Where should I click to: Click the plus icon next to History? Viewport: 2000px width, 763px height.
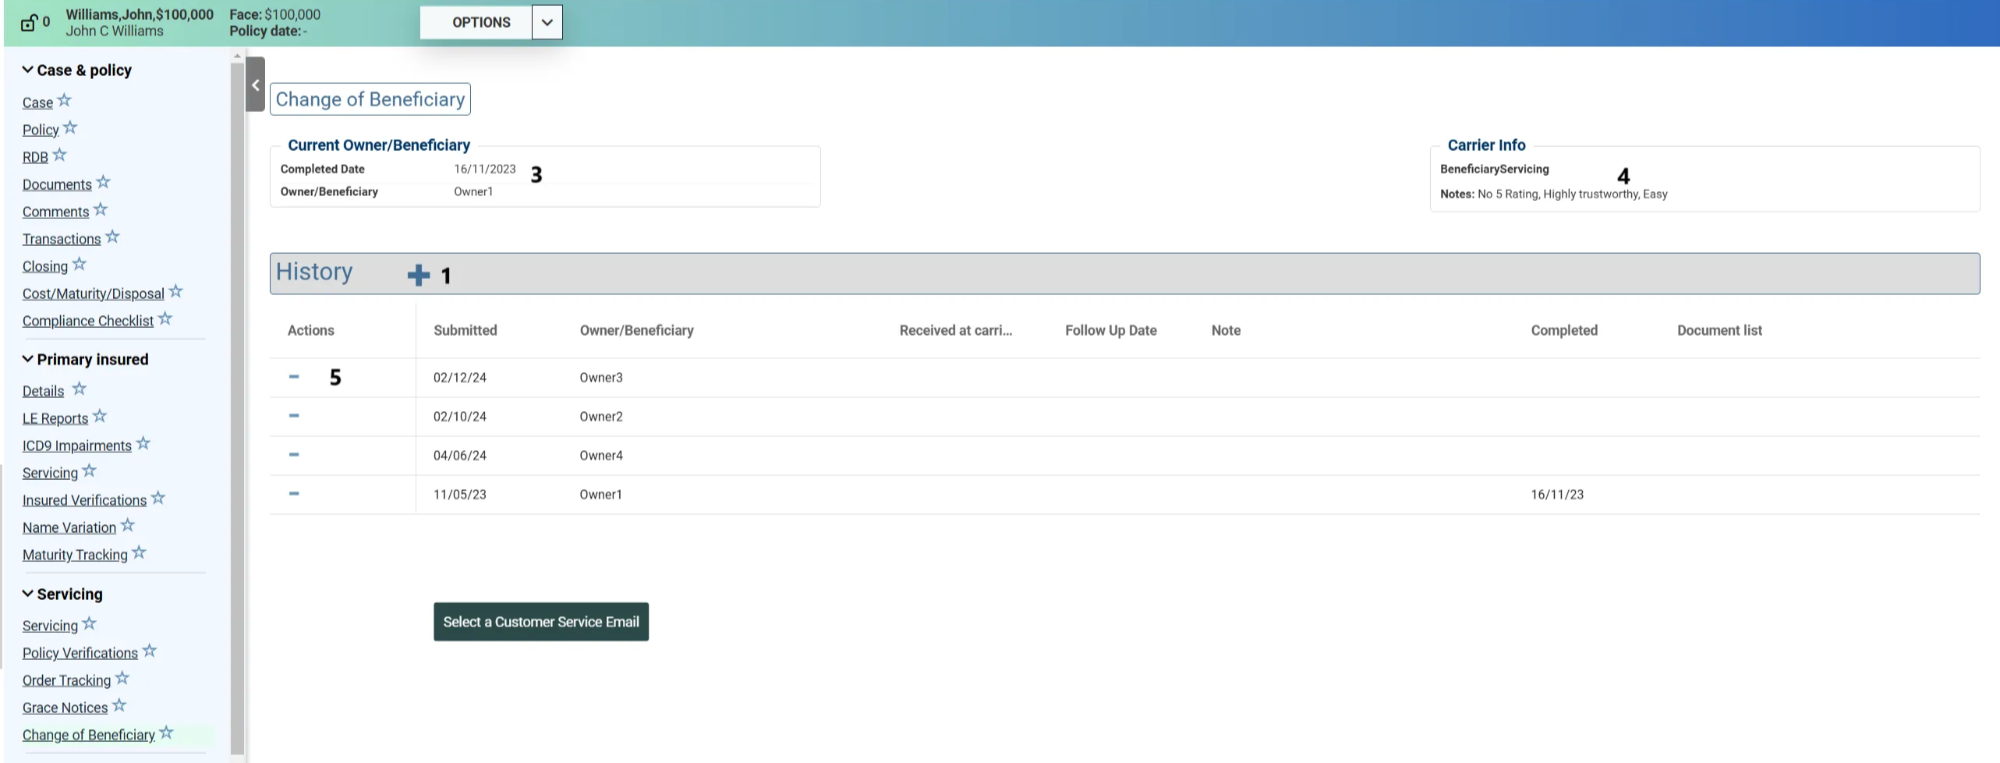[418, 275]
